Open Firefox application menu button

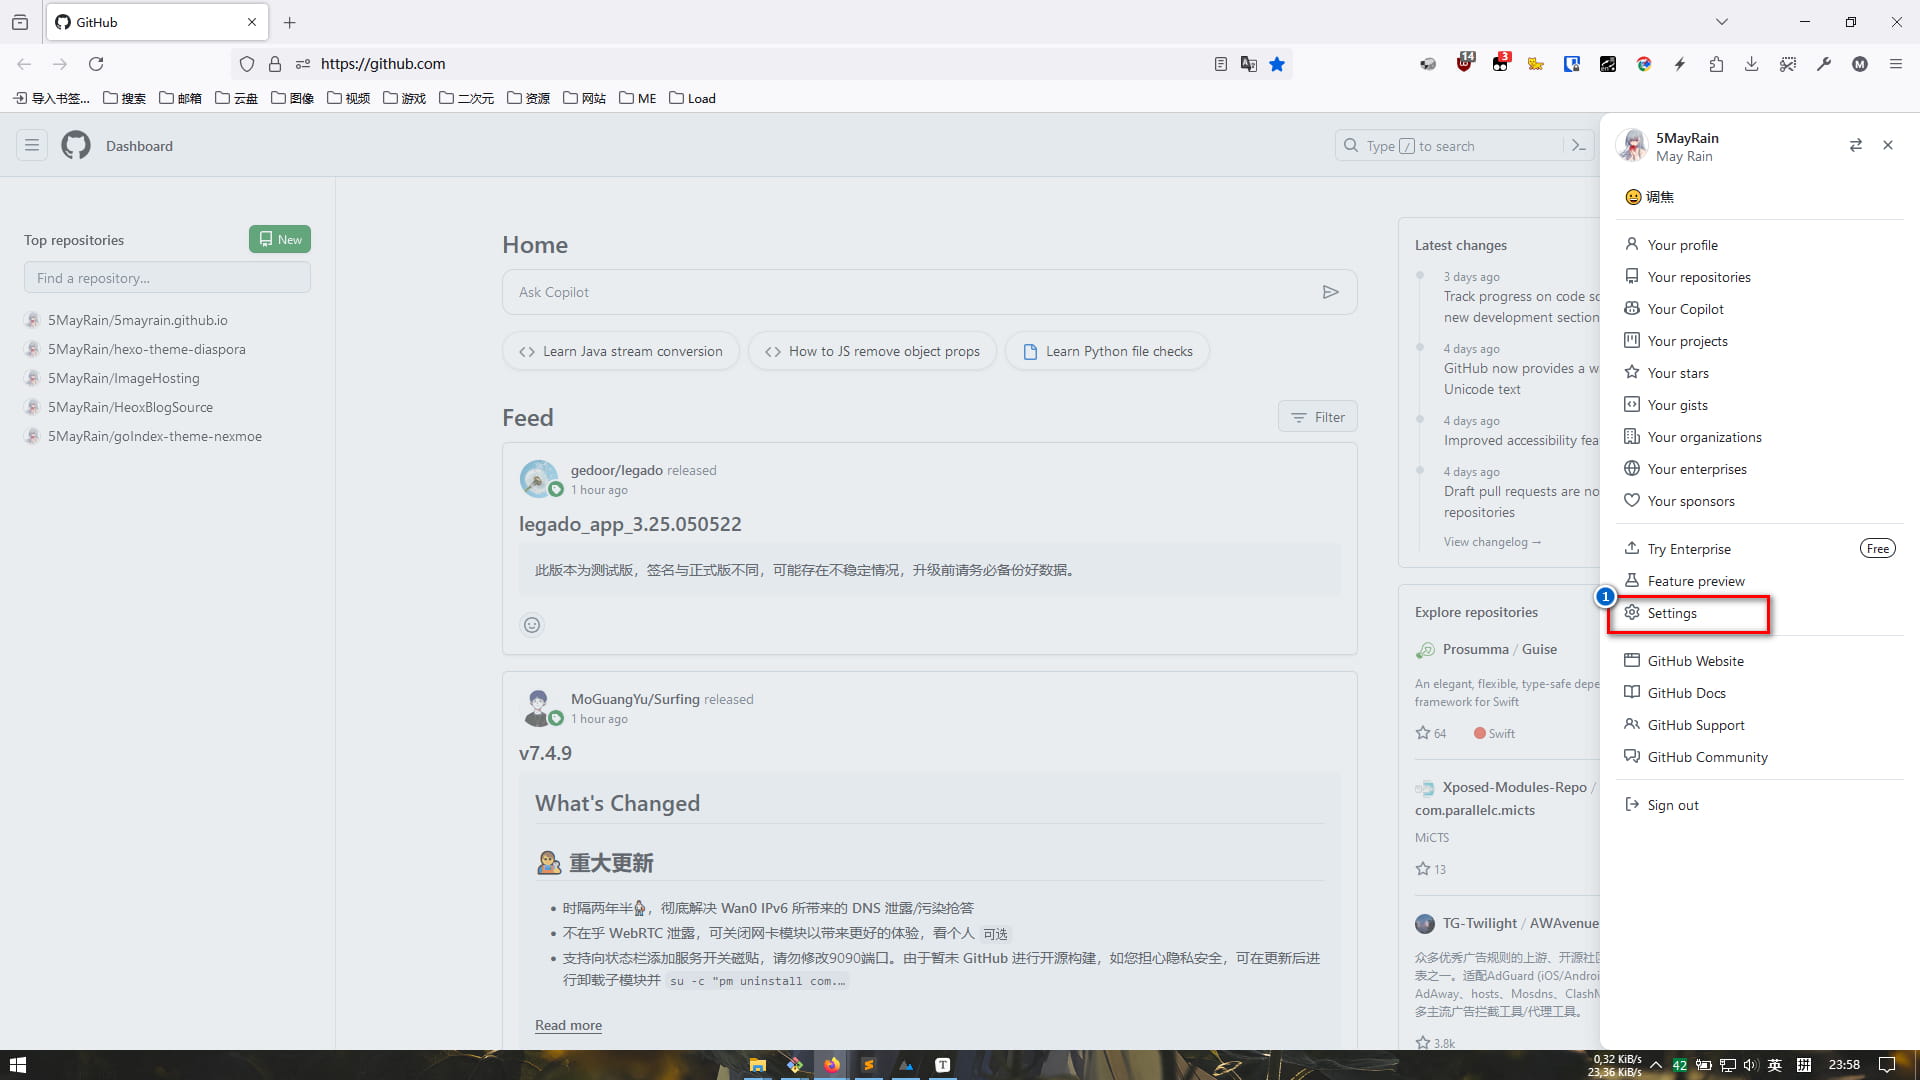[x=1895, y=64]
